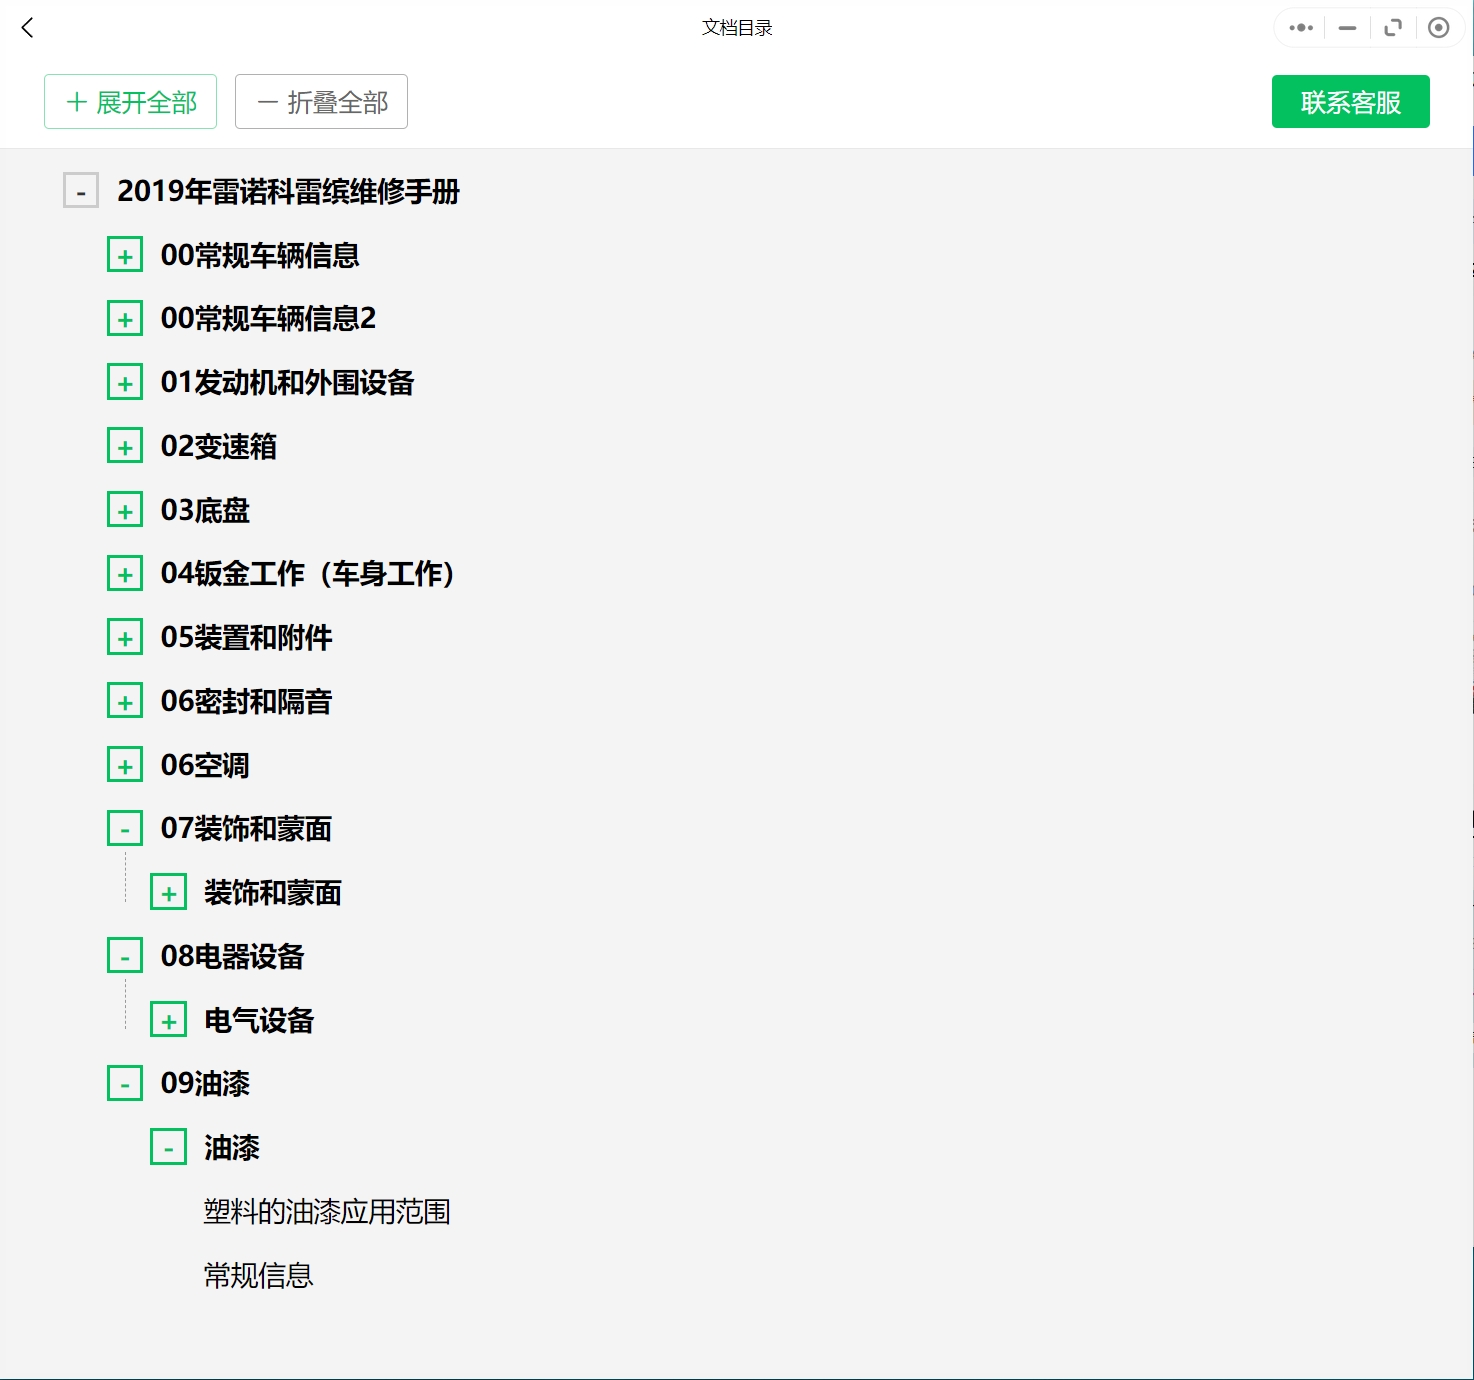The width and height of the screenshot is (1474, 1380).
Task: Click the minus icon inside 折叠全部 button
Action: [266, 101]
